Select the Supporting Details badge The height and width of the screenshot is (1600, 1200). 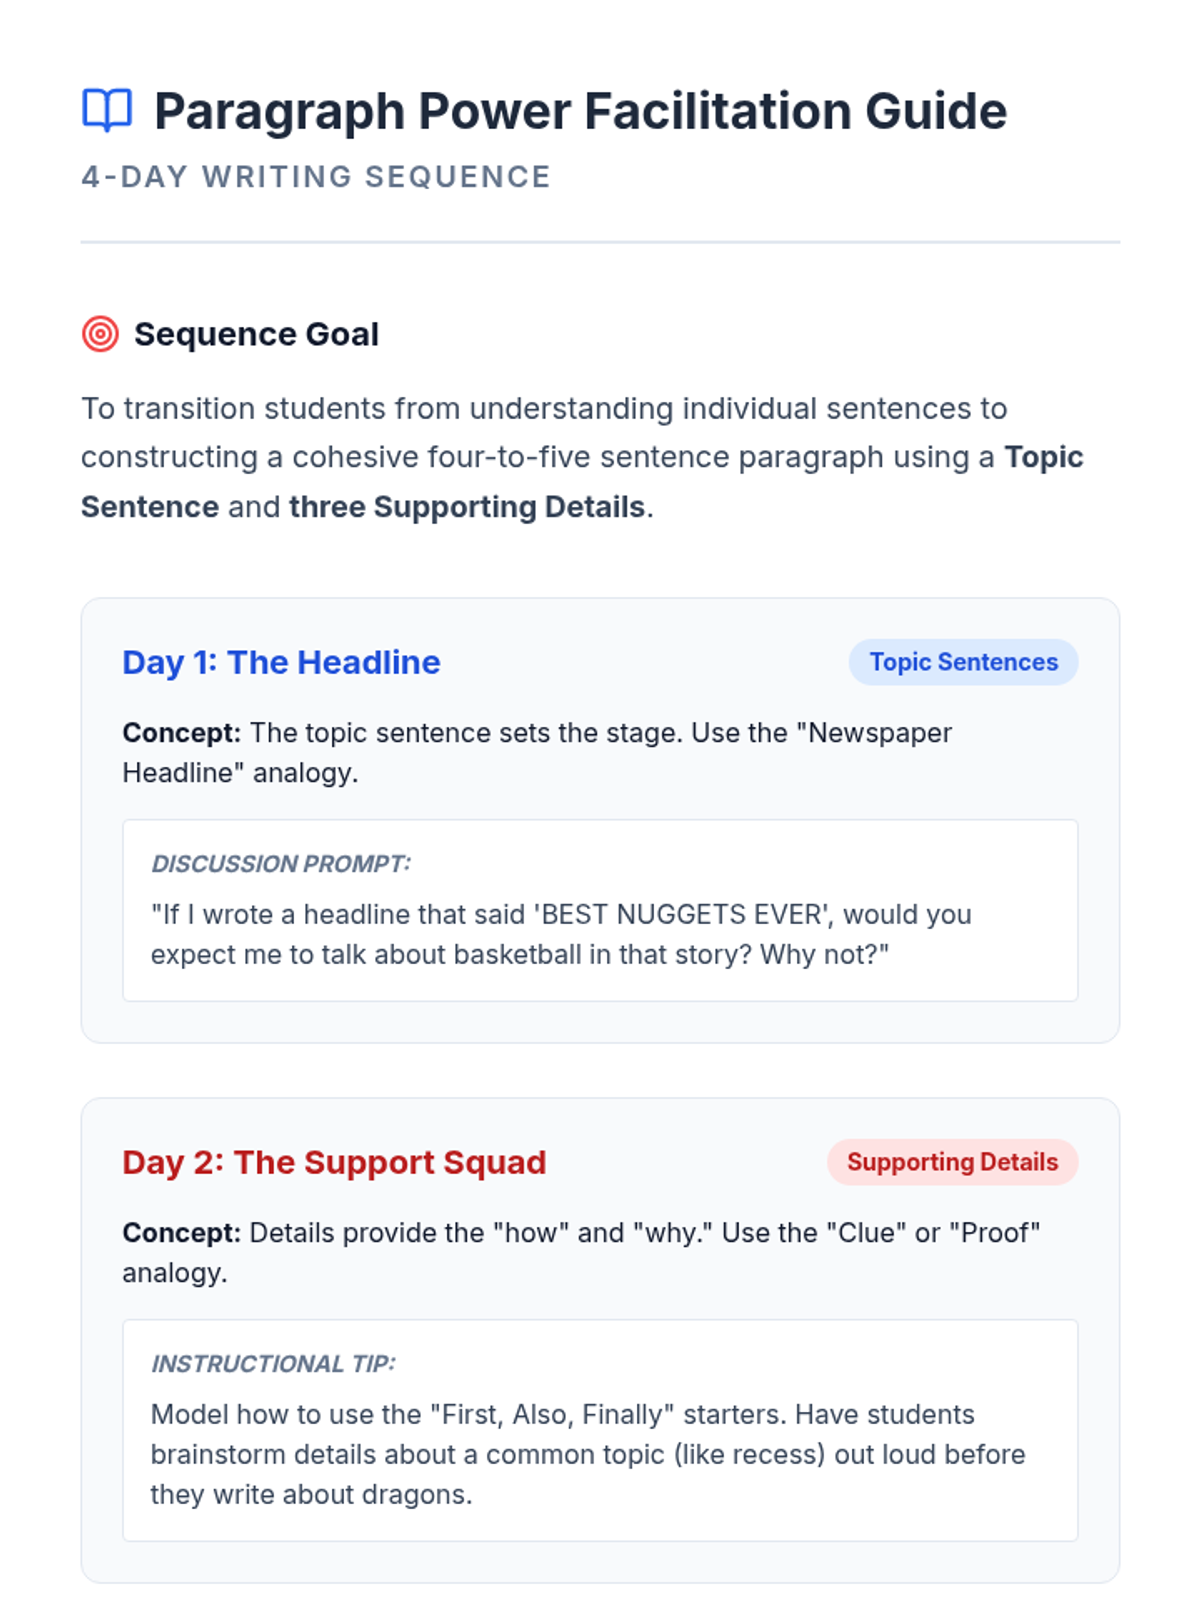[952, 1162]
